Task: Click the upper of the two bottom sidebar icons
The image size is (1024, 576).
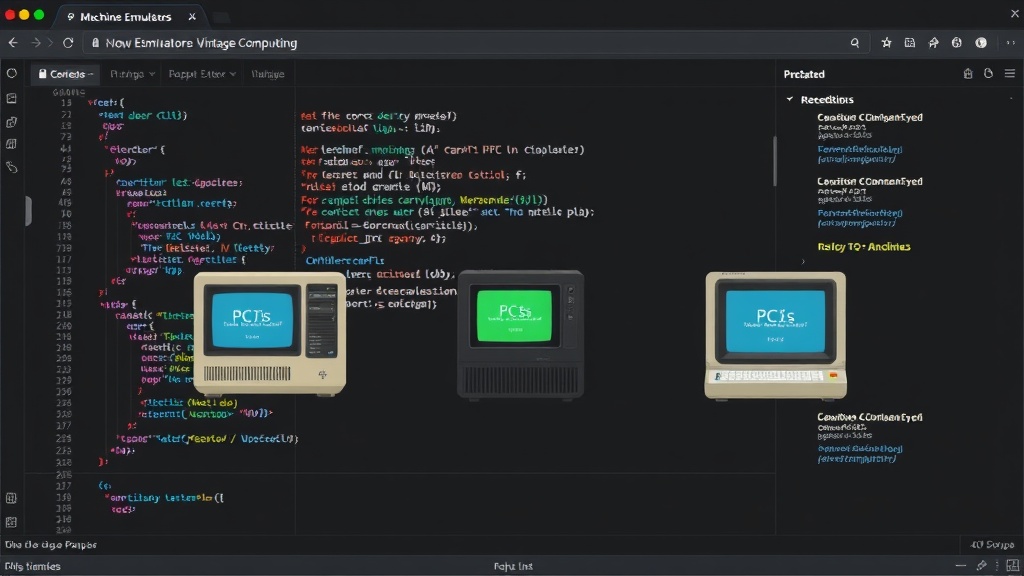Action: (x=11, y=498)
